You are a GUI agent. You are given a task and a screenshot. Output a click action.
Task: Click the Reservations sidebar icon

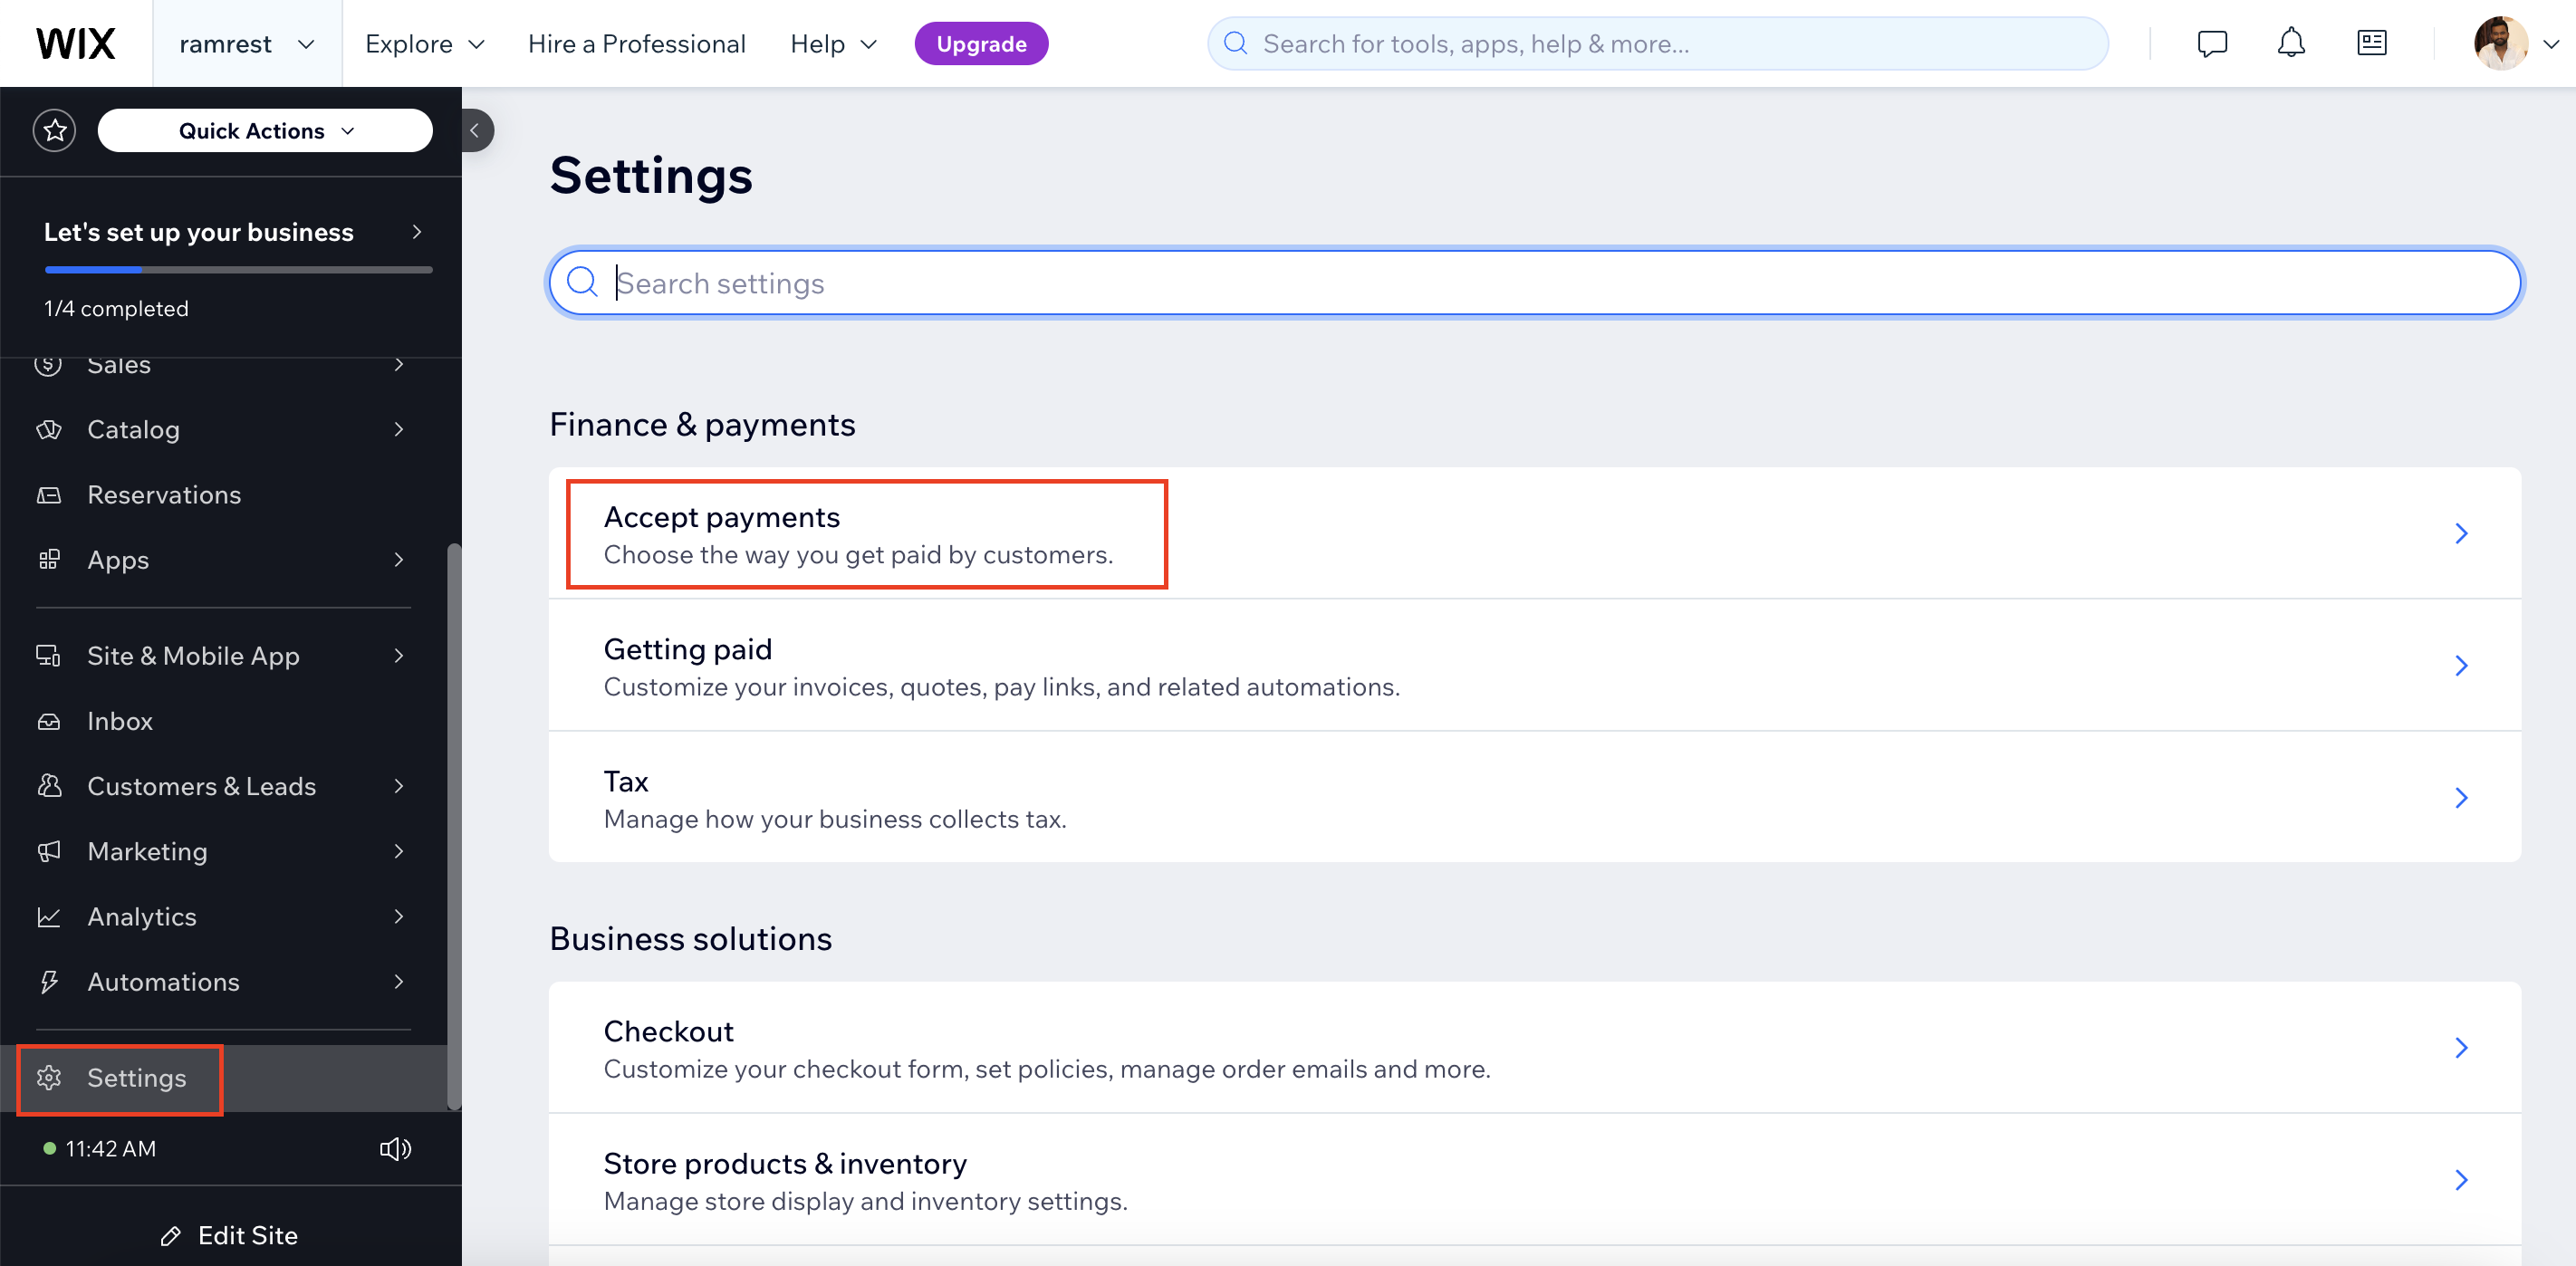point(49,494)
